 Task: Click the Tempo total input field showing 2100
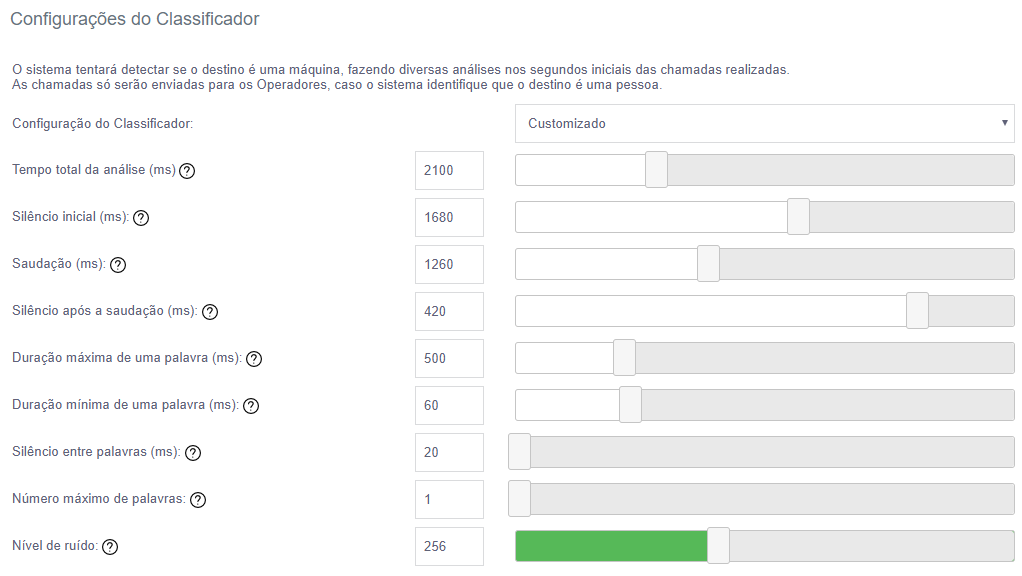449,170
